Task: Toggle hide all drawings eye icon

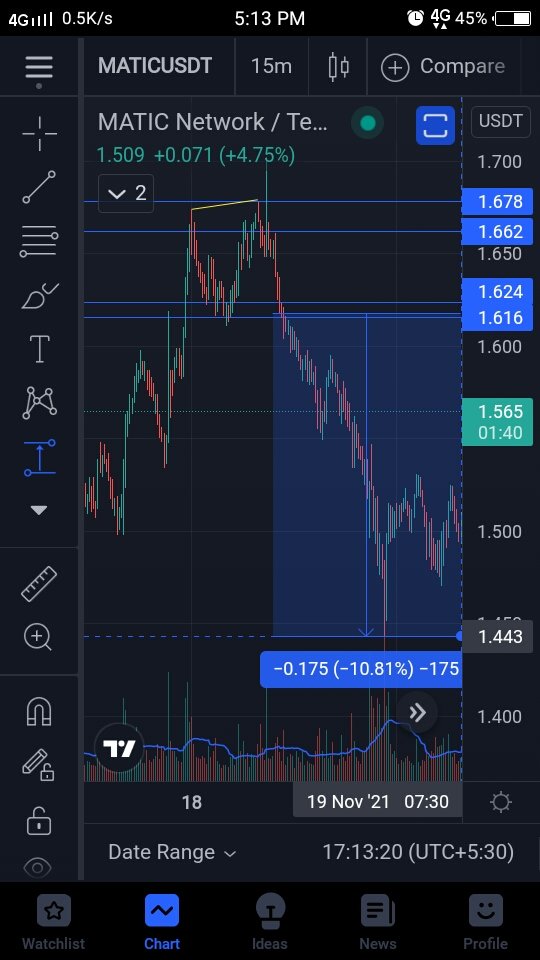Action: [38, 868]
